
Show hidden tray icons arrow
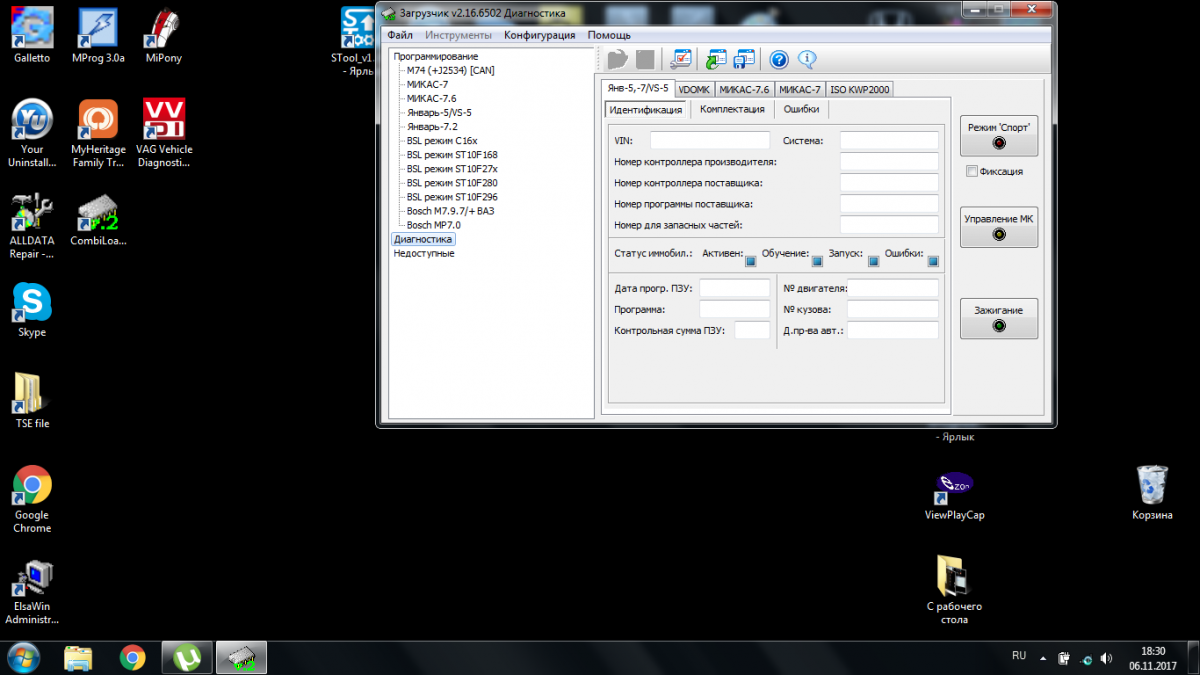click(x=1044, y=658)
